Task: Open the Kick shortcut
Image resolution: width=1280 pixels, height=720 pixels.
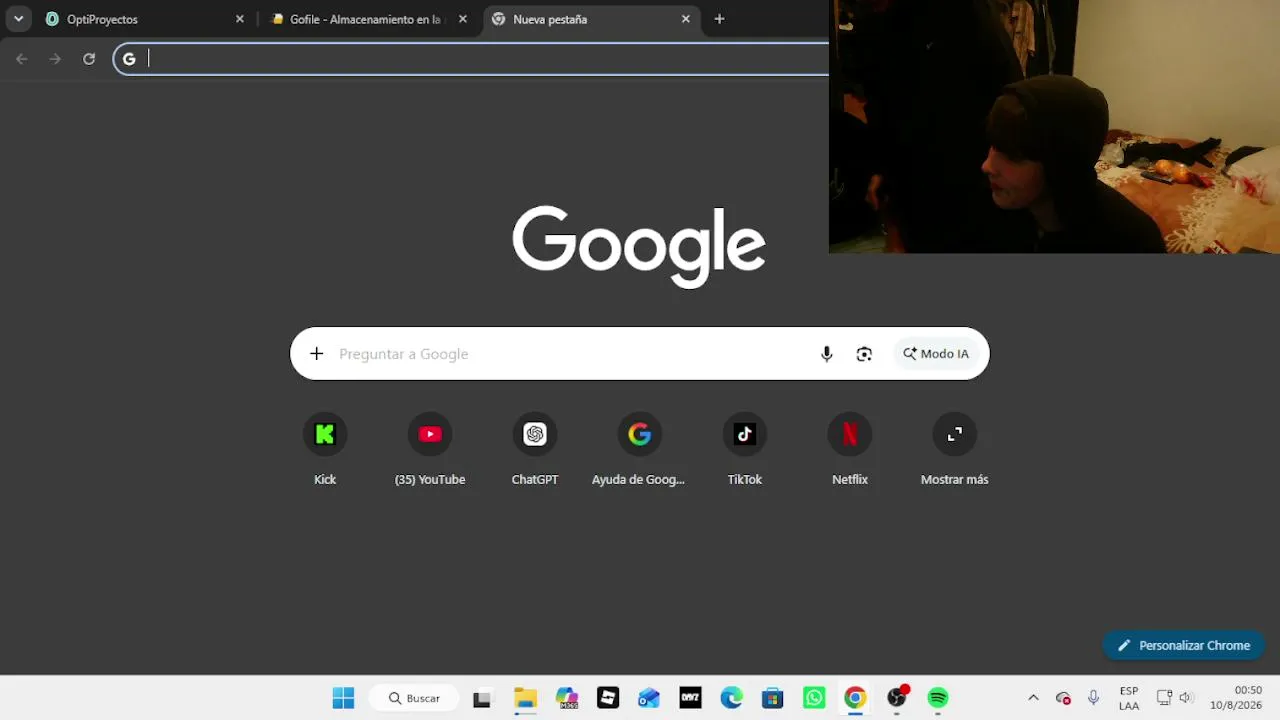Action: (325, 449)
